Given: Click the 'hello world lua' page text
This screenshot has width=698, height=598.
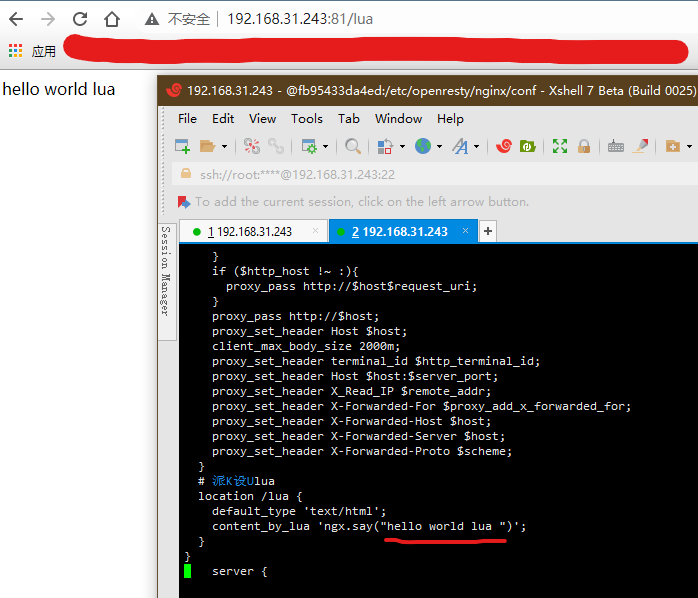Looking at the screenshot, I should click(x=59, y=89).
